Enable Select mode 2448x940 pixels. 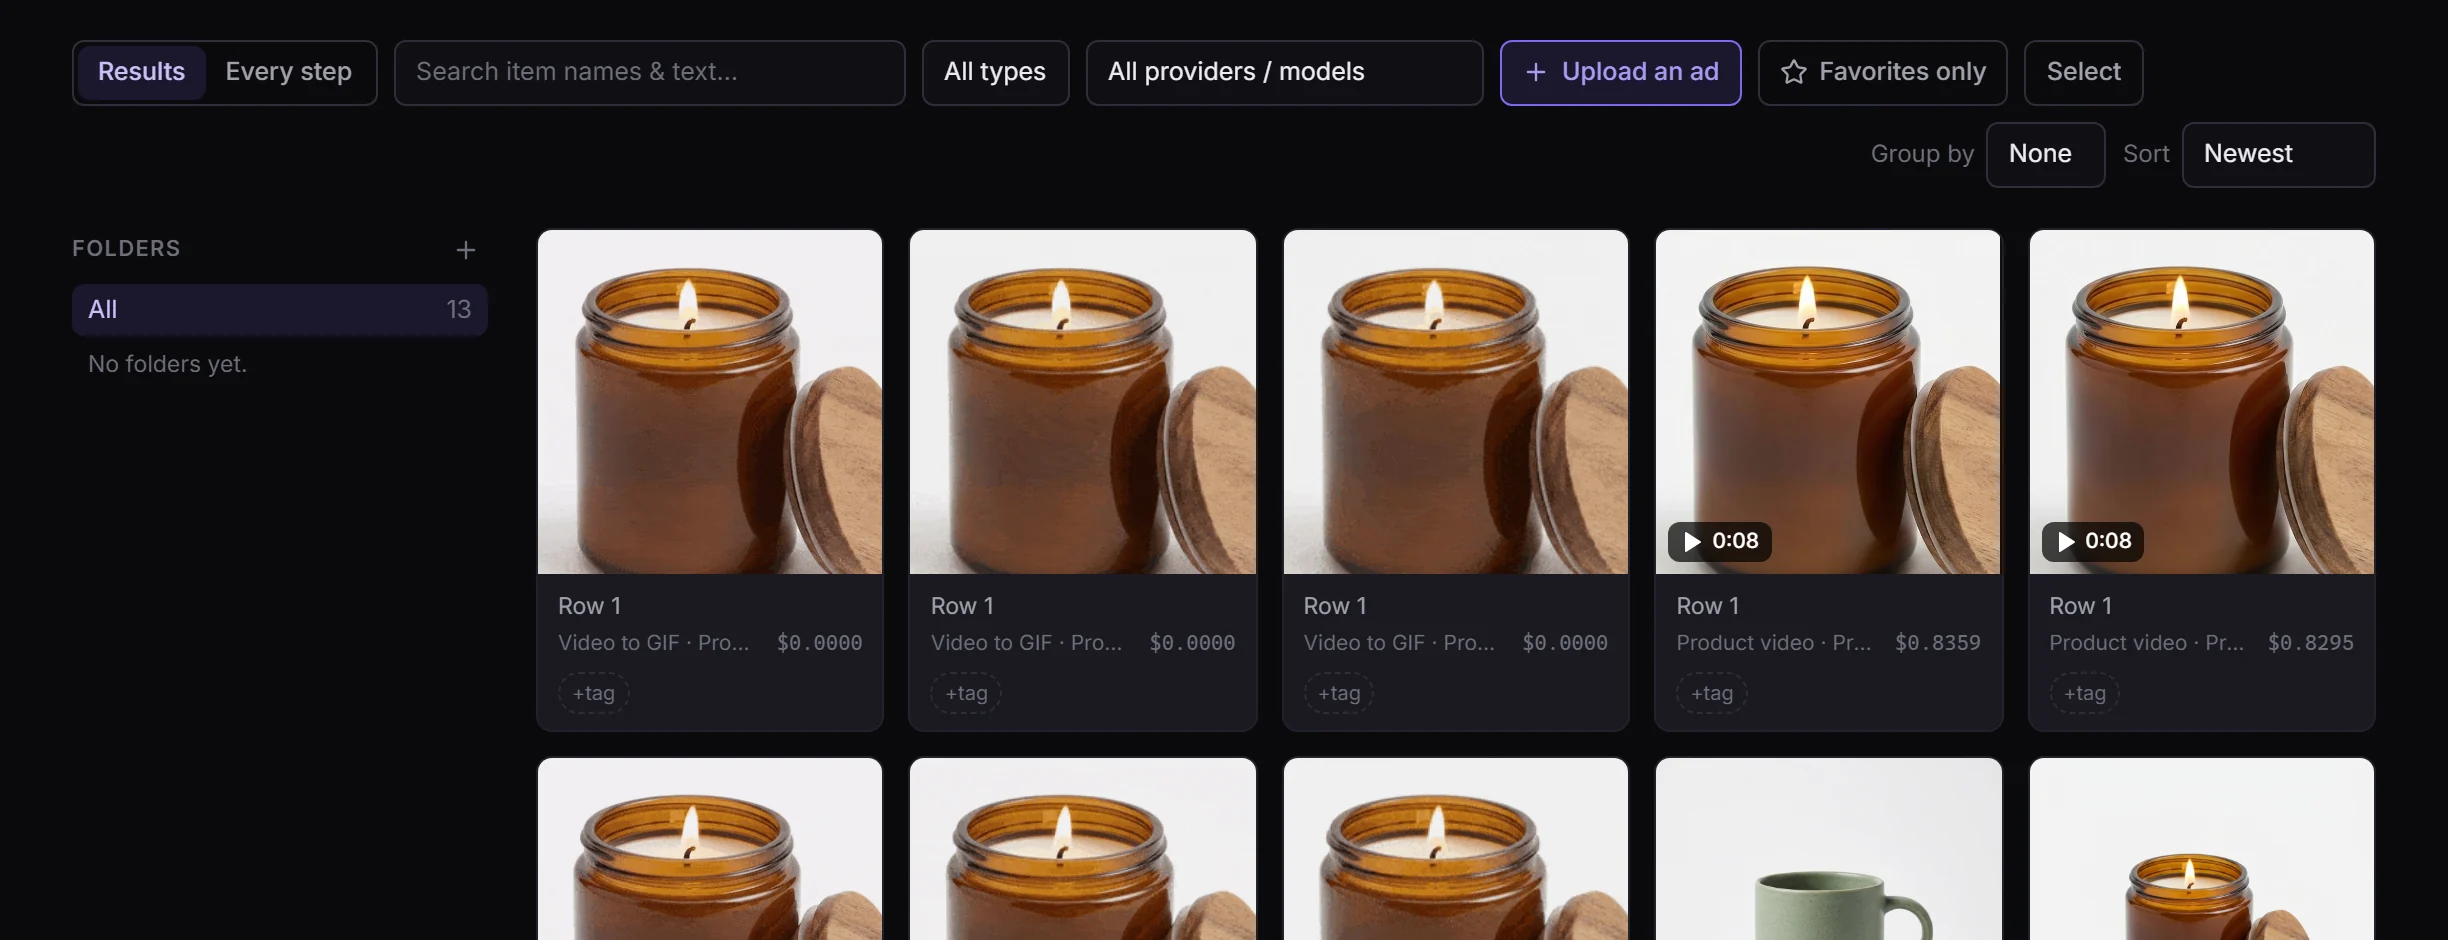point(2083,72)
